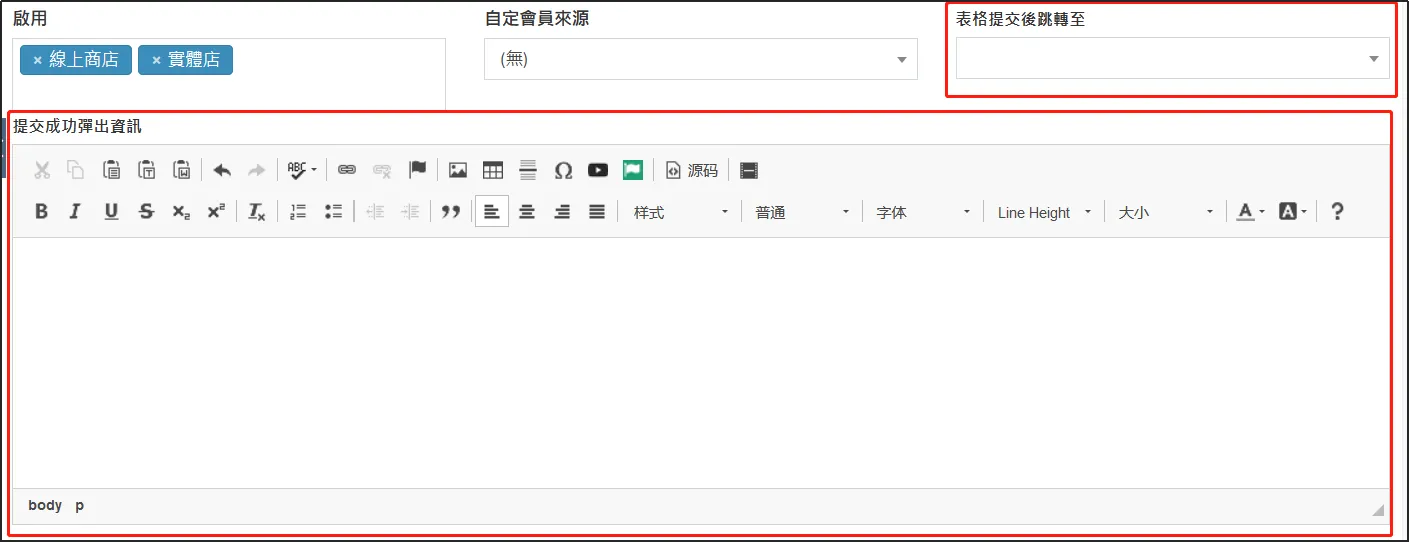Click the YouTube embed icon
This screenshot has height=542, width=1410.
598,170
